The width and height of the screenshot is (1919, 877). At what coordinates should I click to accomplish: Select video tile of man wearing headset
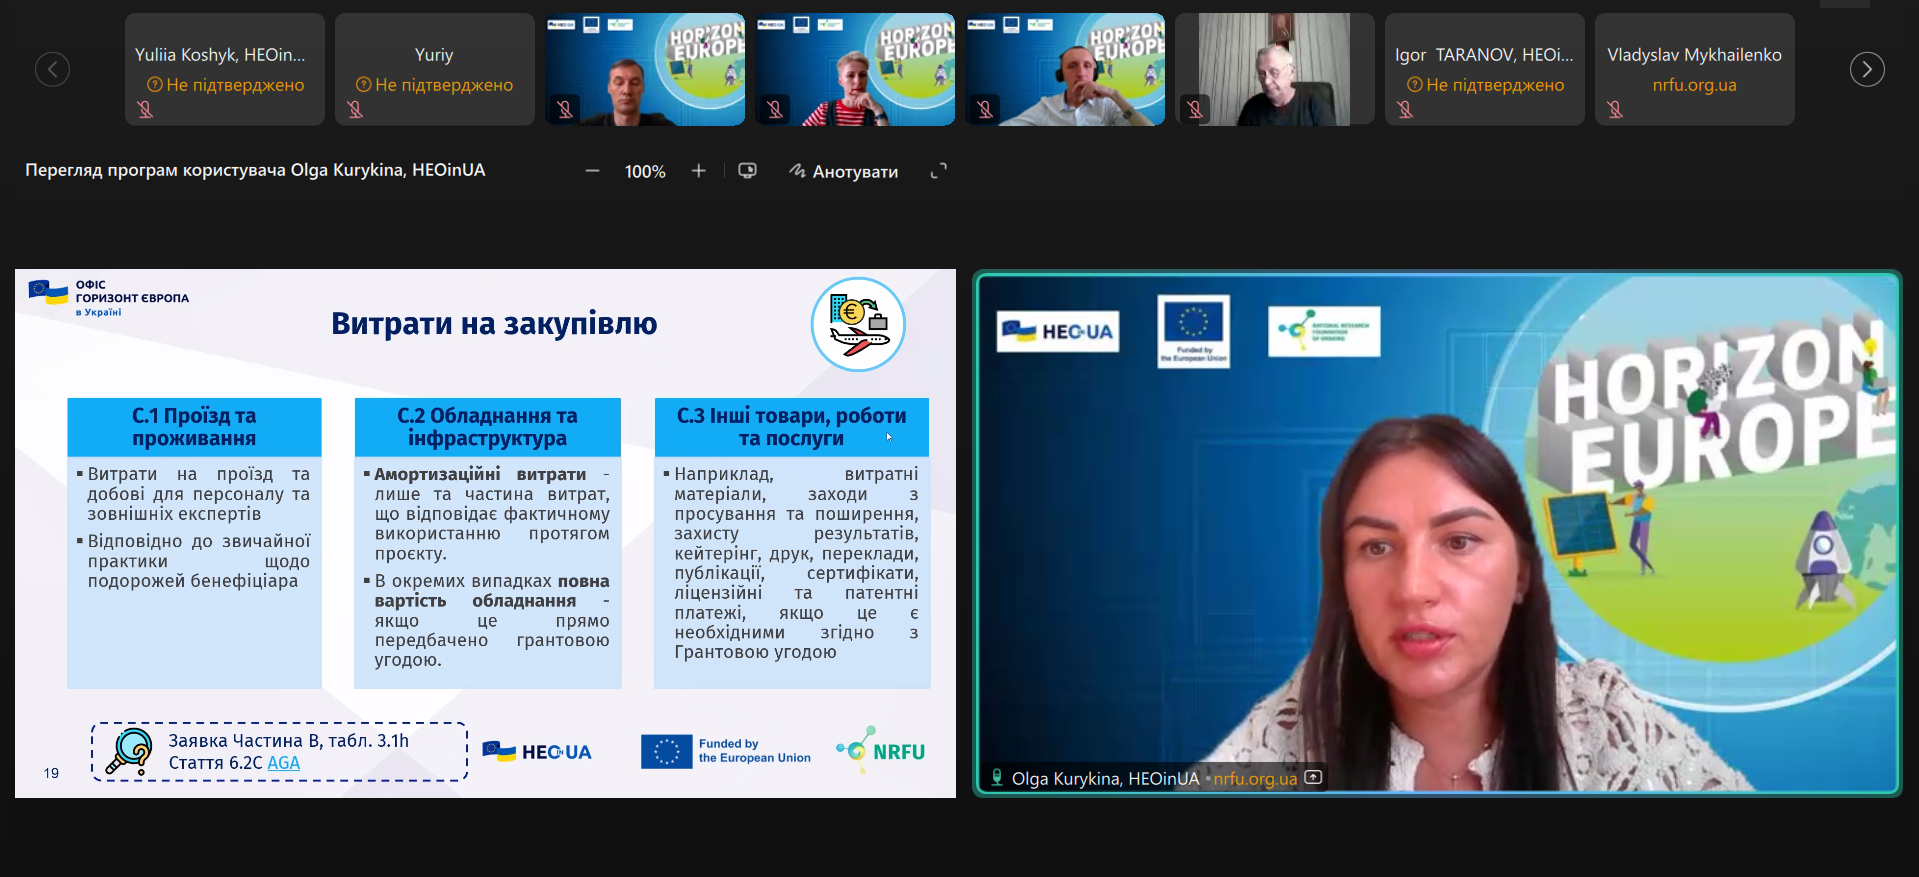[1065, 69]
